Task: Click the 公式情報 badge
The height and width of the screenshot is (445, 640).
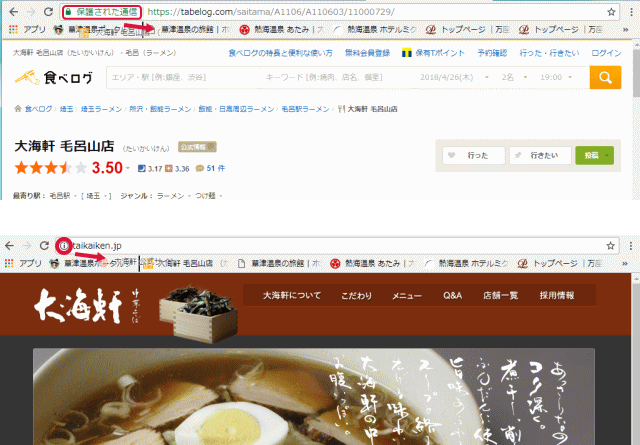Action: coord(197,147)
